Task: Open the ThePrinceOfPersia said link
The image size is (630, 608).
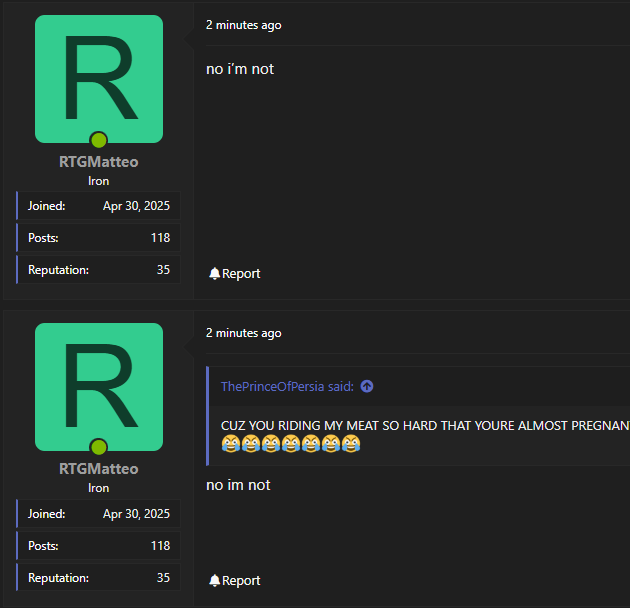Action: click(x=287, y=387)
